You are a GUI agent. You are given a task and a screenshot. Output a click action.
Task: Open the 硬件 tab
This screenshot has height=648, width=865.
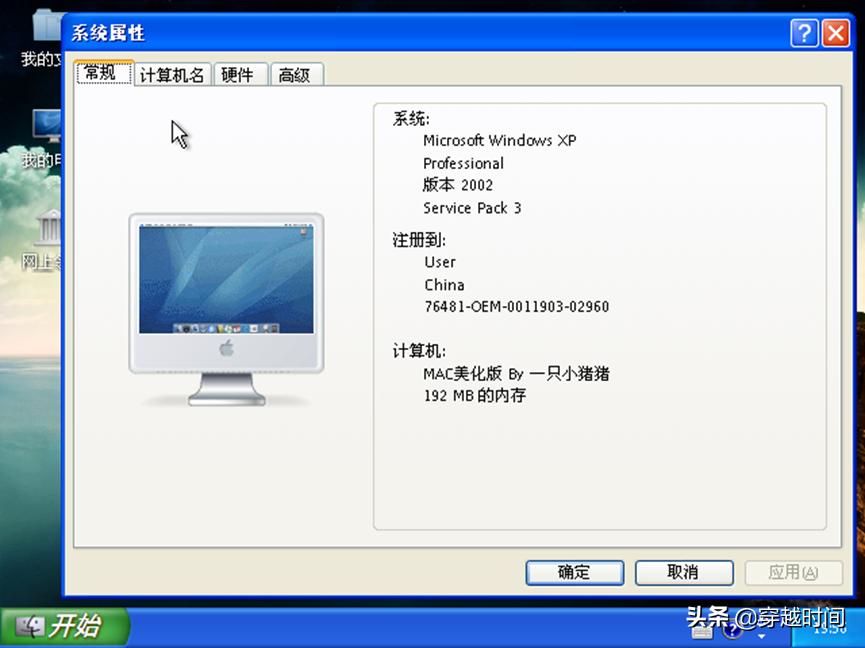point(239,73)
